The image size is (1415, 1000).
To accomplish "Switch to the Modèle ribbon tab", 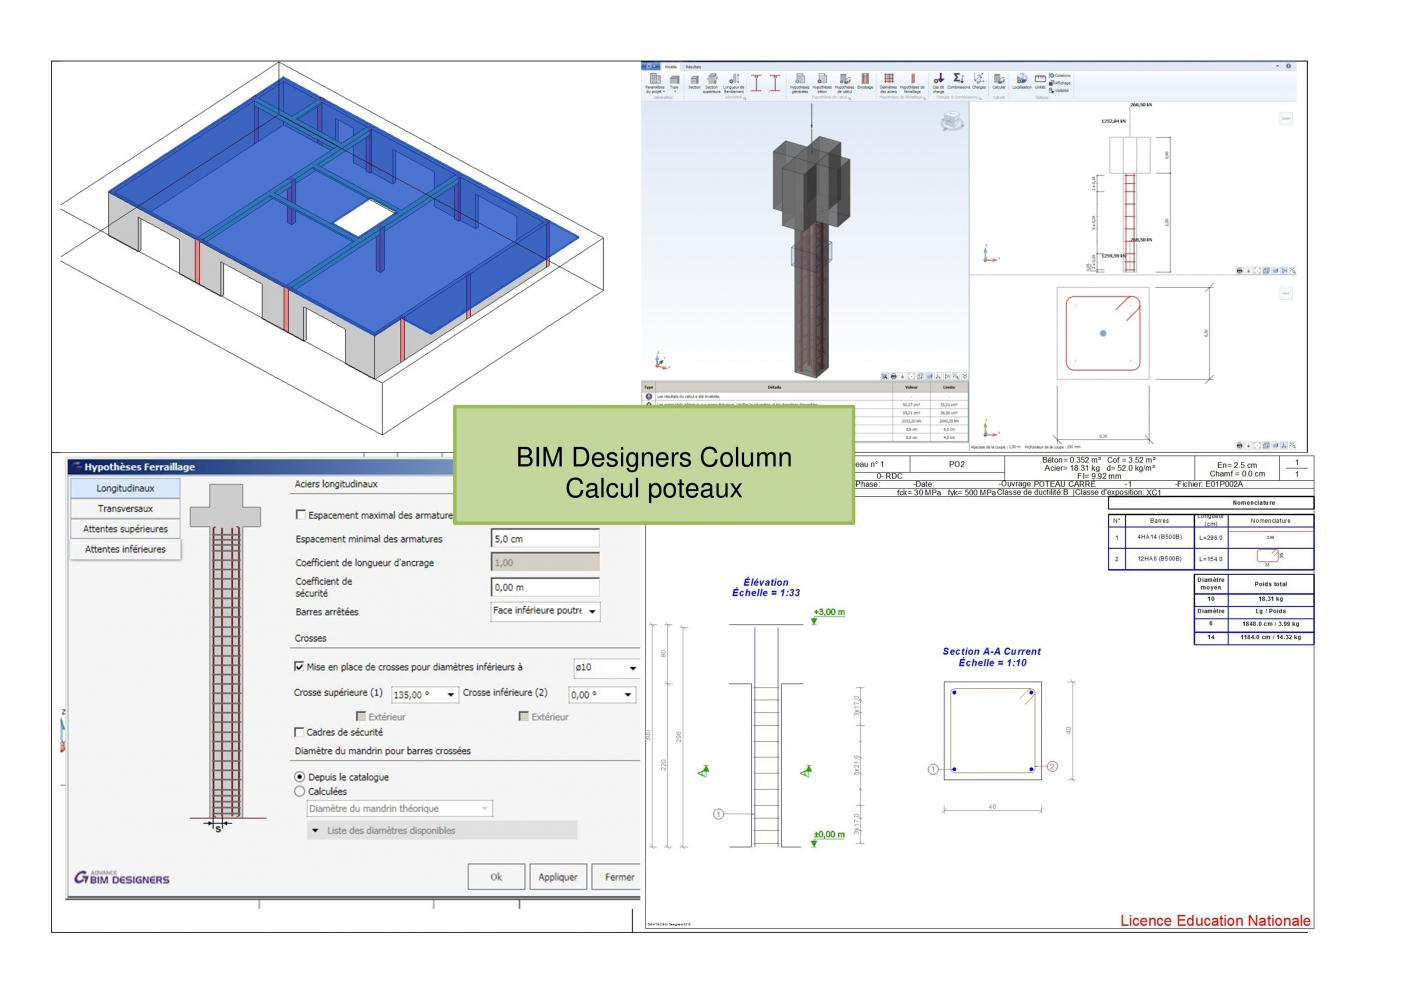I will (670, 67).
